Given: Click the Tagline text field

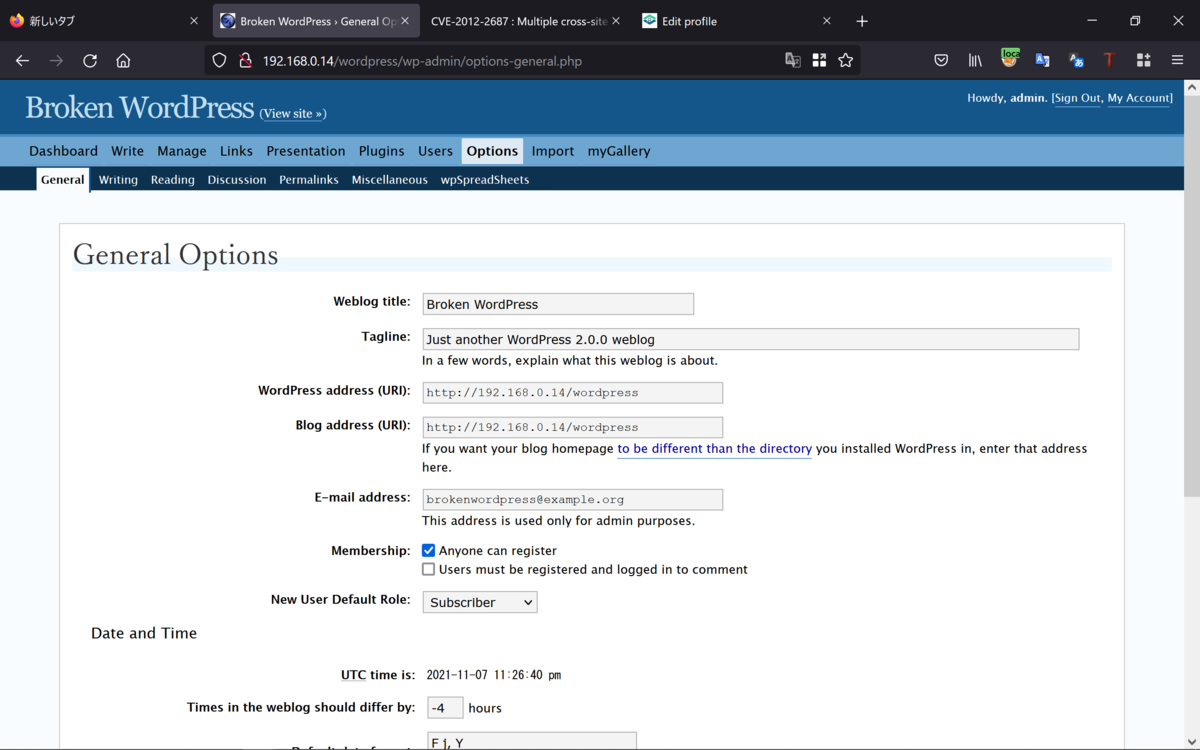Looking at the screenshot, I should [750, 339].
